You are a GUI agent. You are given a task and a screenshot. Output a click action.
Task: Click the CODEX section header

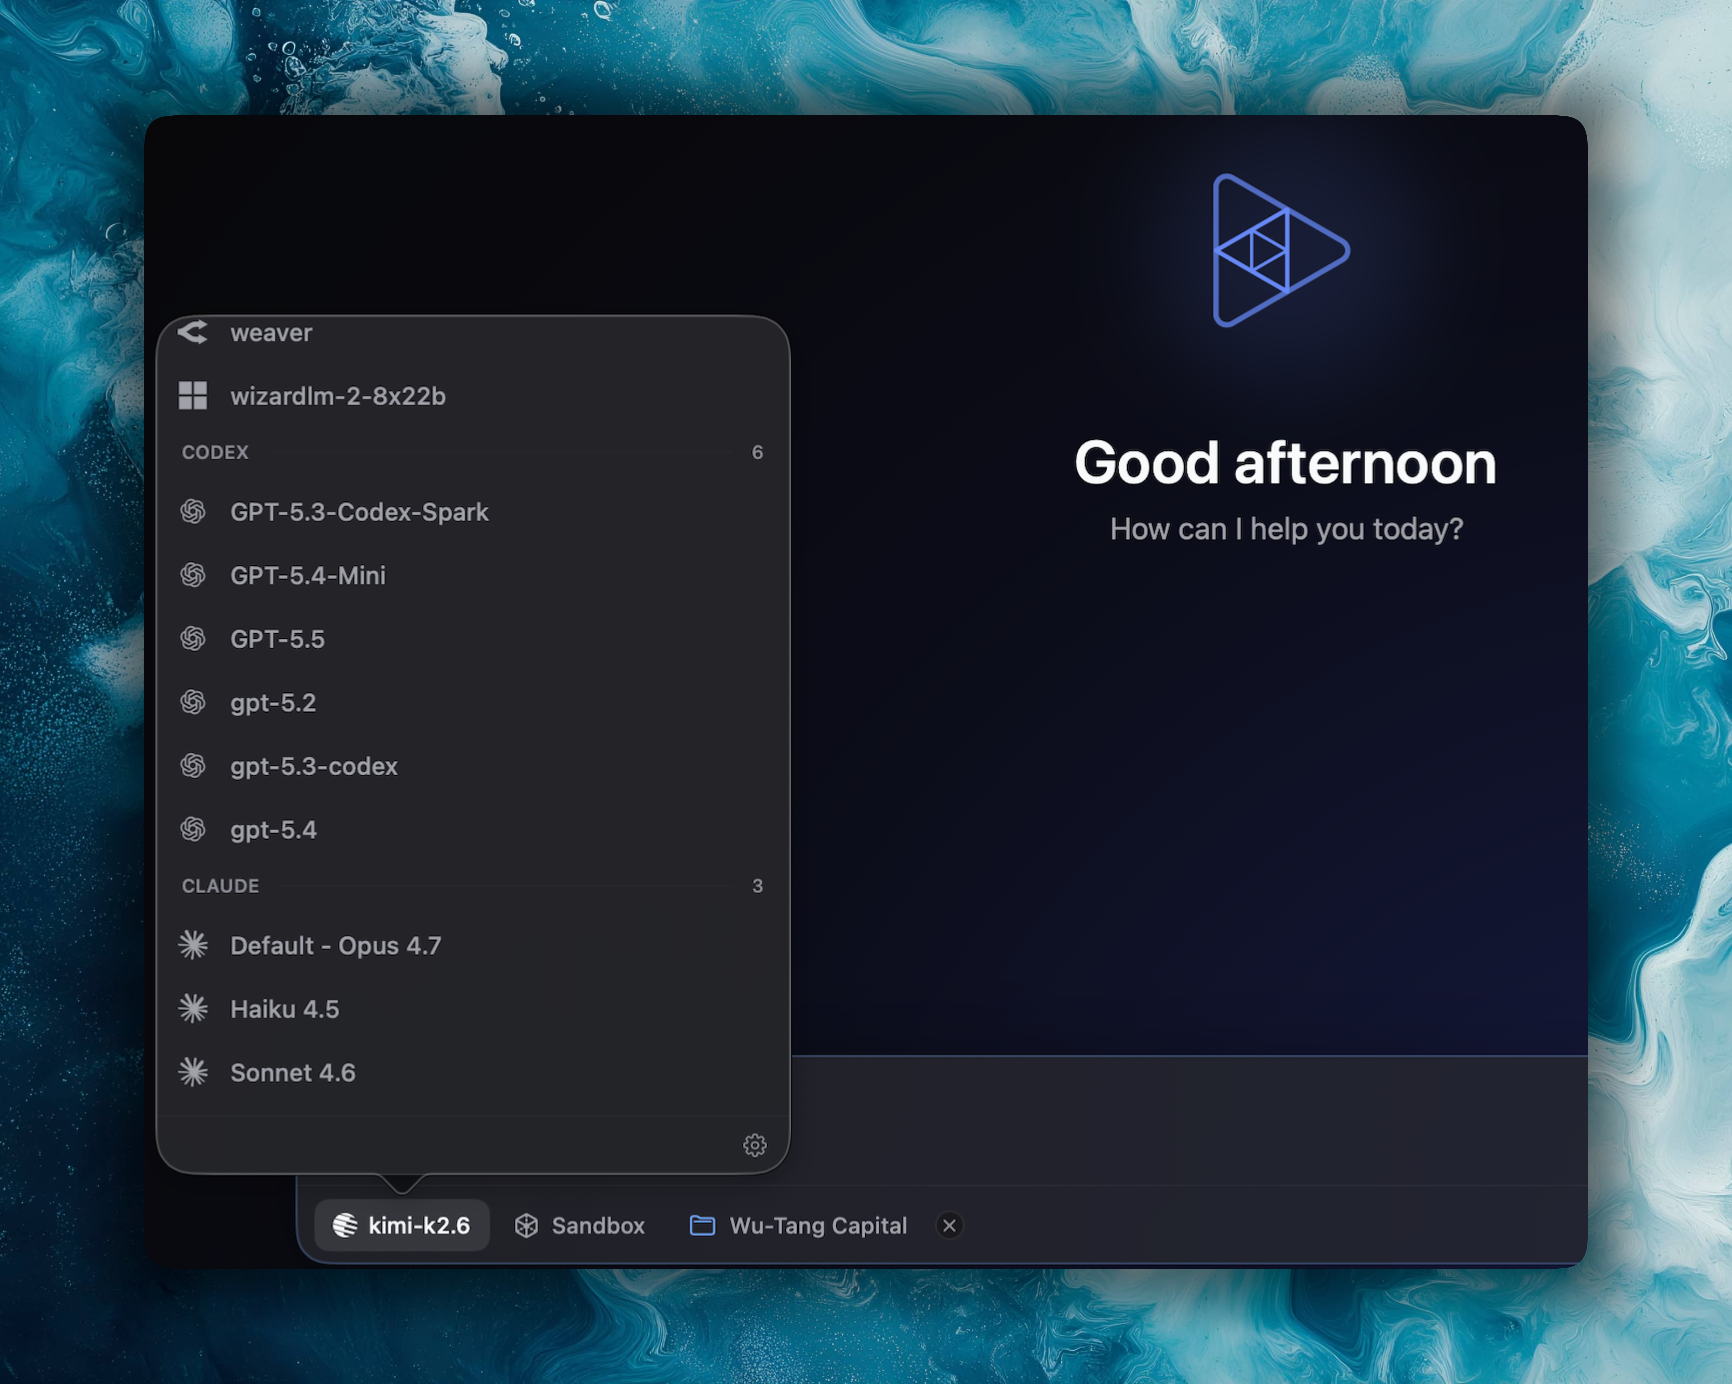[215, 453]
